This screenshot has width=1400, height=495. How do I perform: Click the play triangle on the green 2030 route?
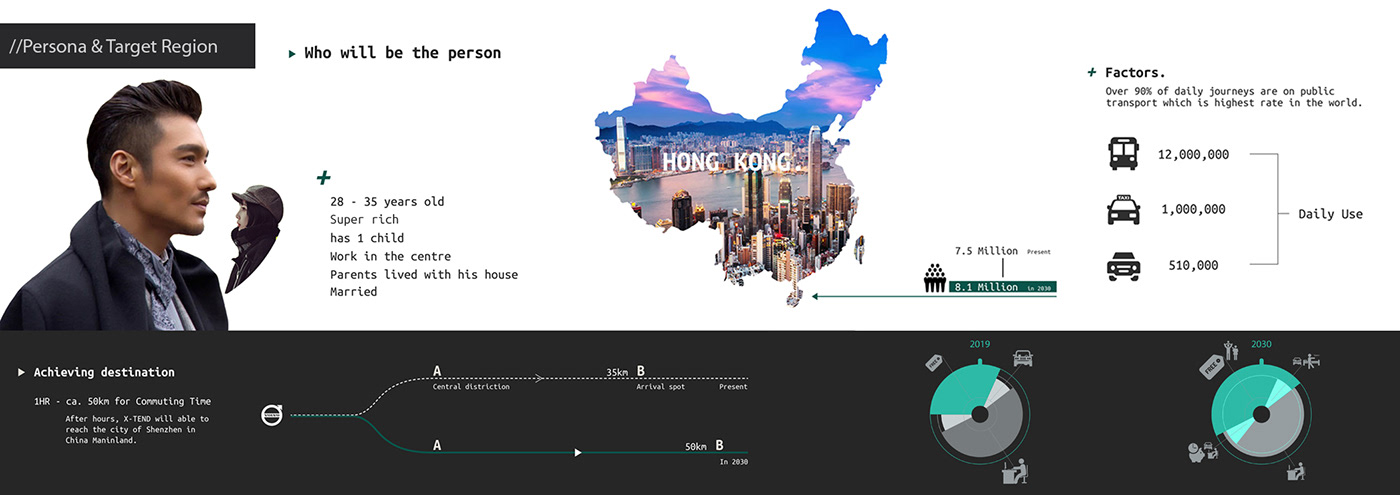pos(577,453)
